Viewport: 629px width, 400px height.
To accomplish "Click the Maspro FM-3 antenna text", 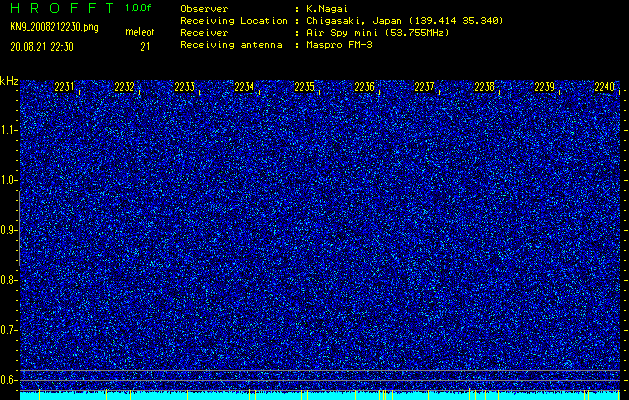I will 340,44.
